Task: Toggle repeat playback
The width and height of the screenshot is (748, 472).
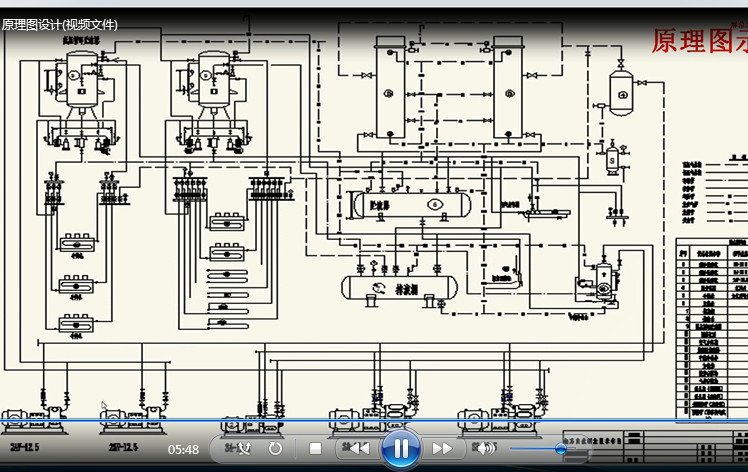Action: (275, 449)
